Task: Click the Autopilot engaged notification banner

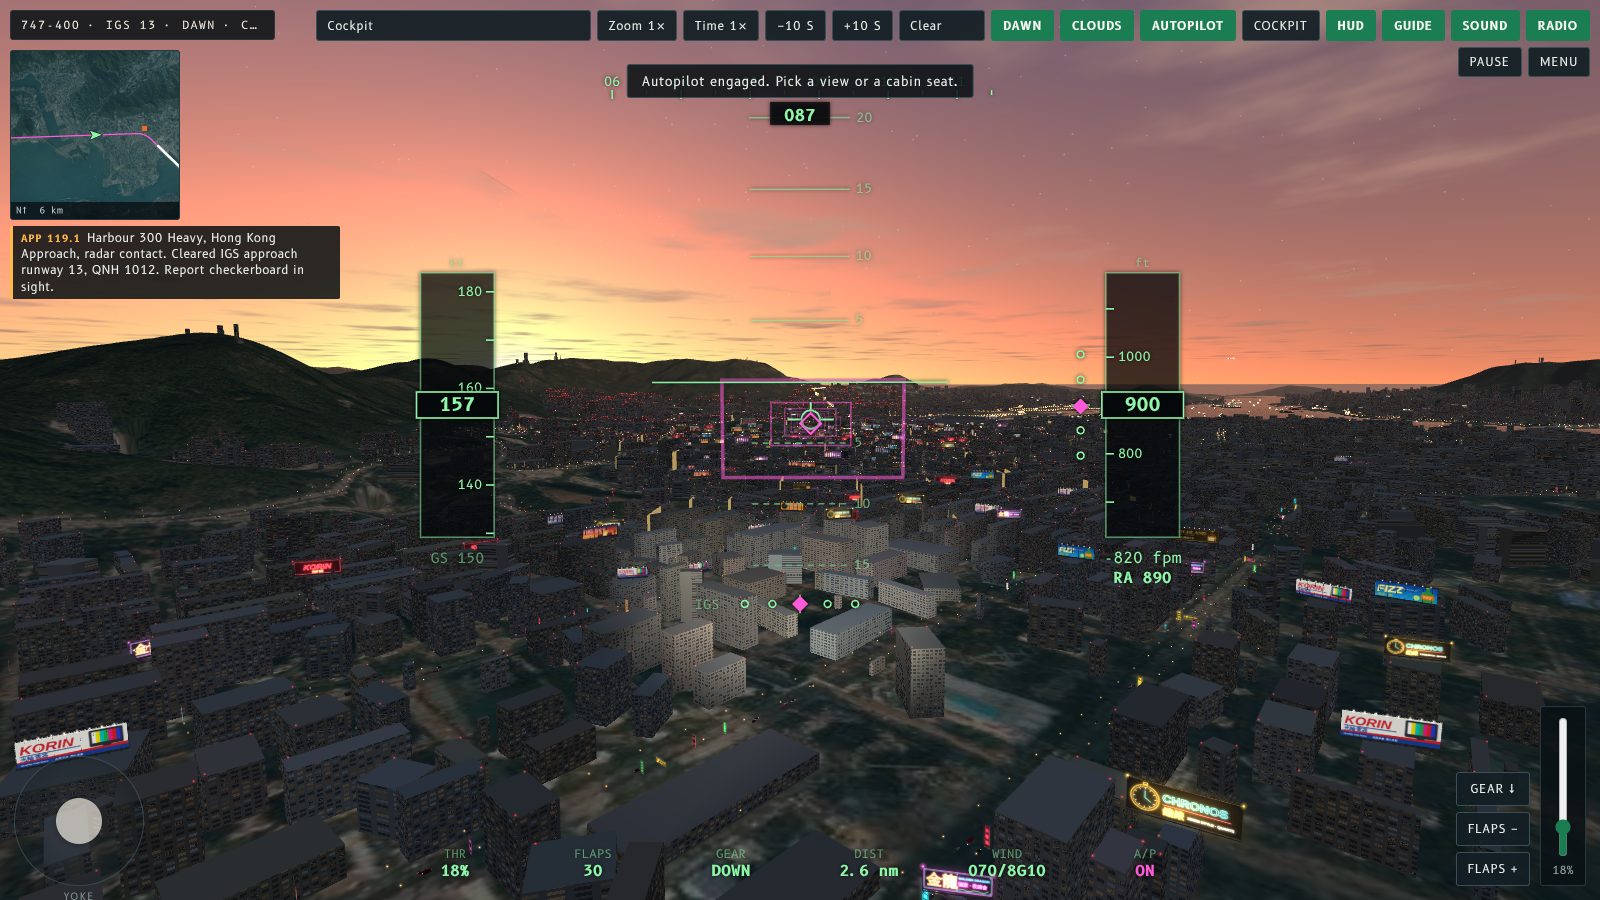Action: coord(799,81)
